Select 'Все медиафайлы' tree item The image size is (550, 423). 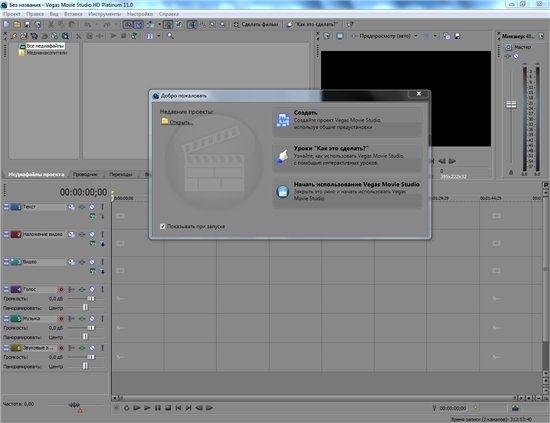click(x=45, y=46)
